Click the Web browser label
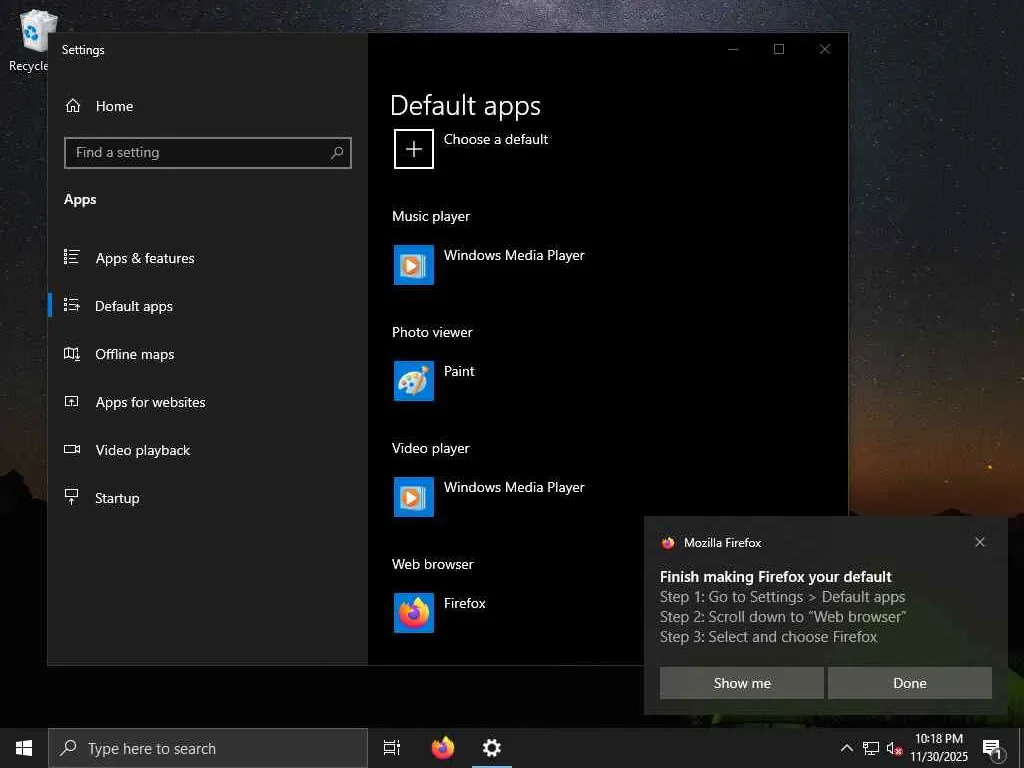The height and width of the screenshot is (768, 1024). [x=432, y=564]
